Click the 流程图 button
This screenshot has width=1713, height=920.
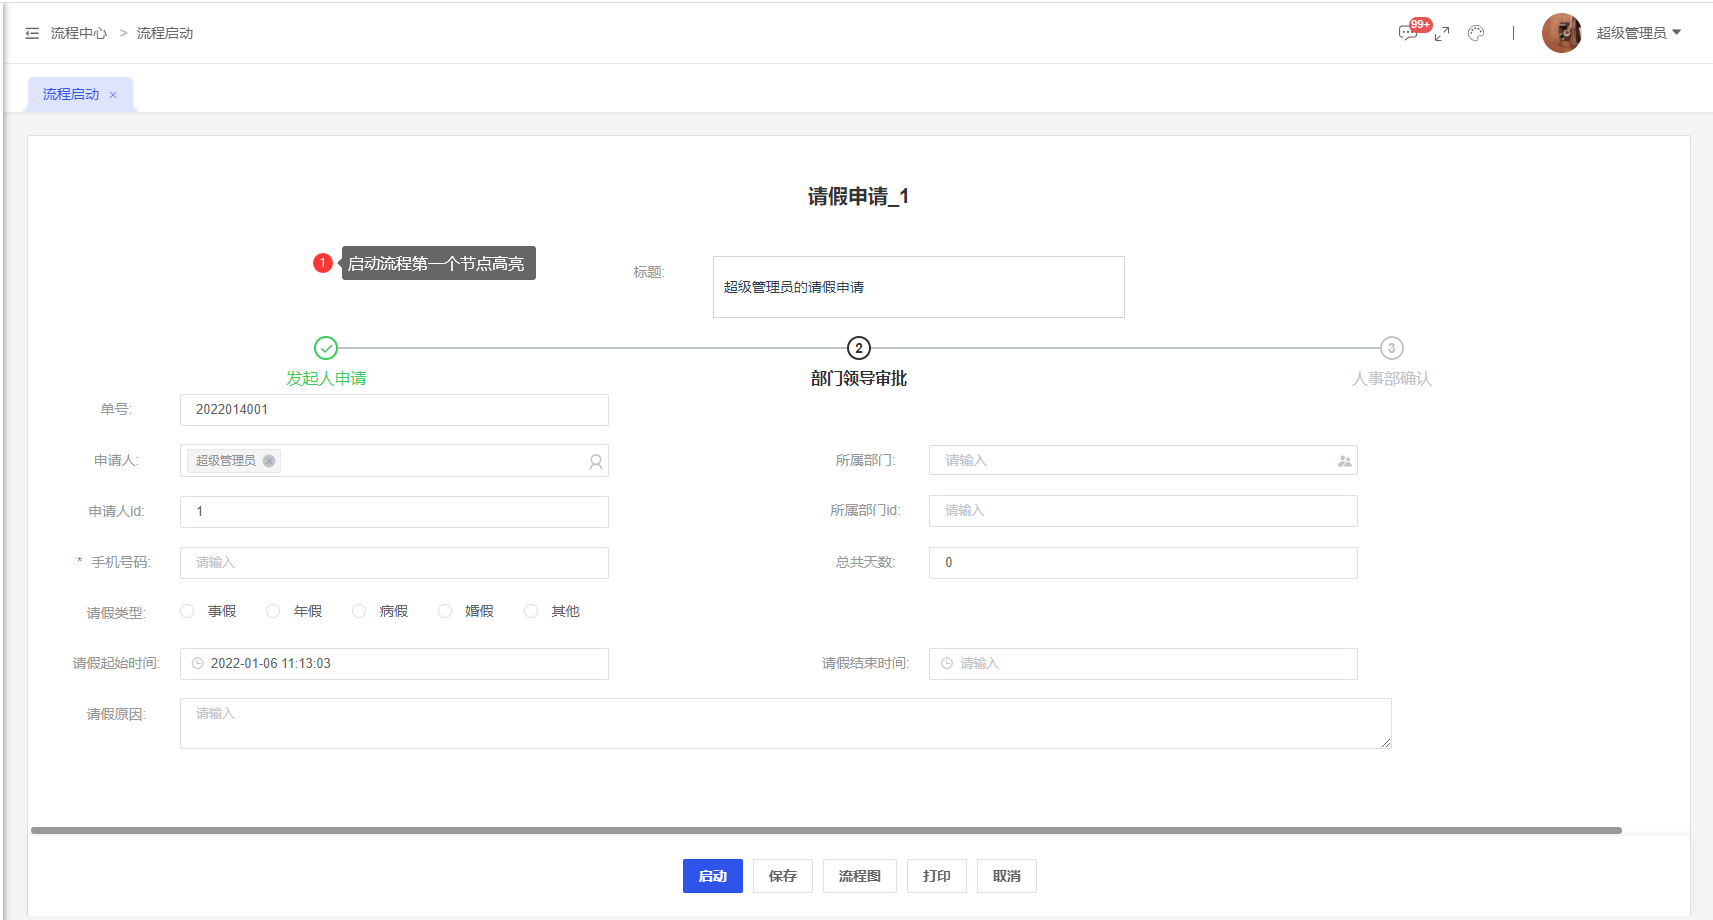click(x=859, y=876)
